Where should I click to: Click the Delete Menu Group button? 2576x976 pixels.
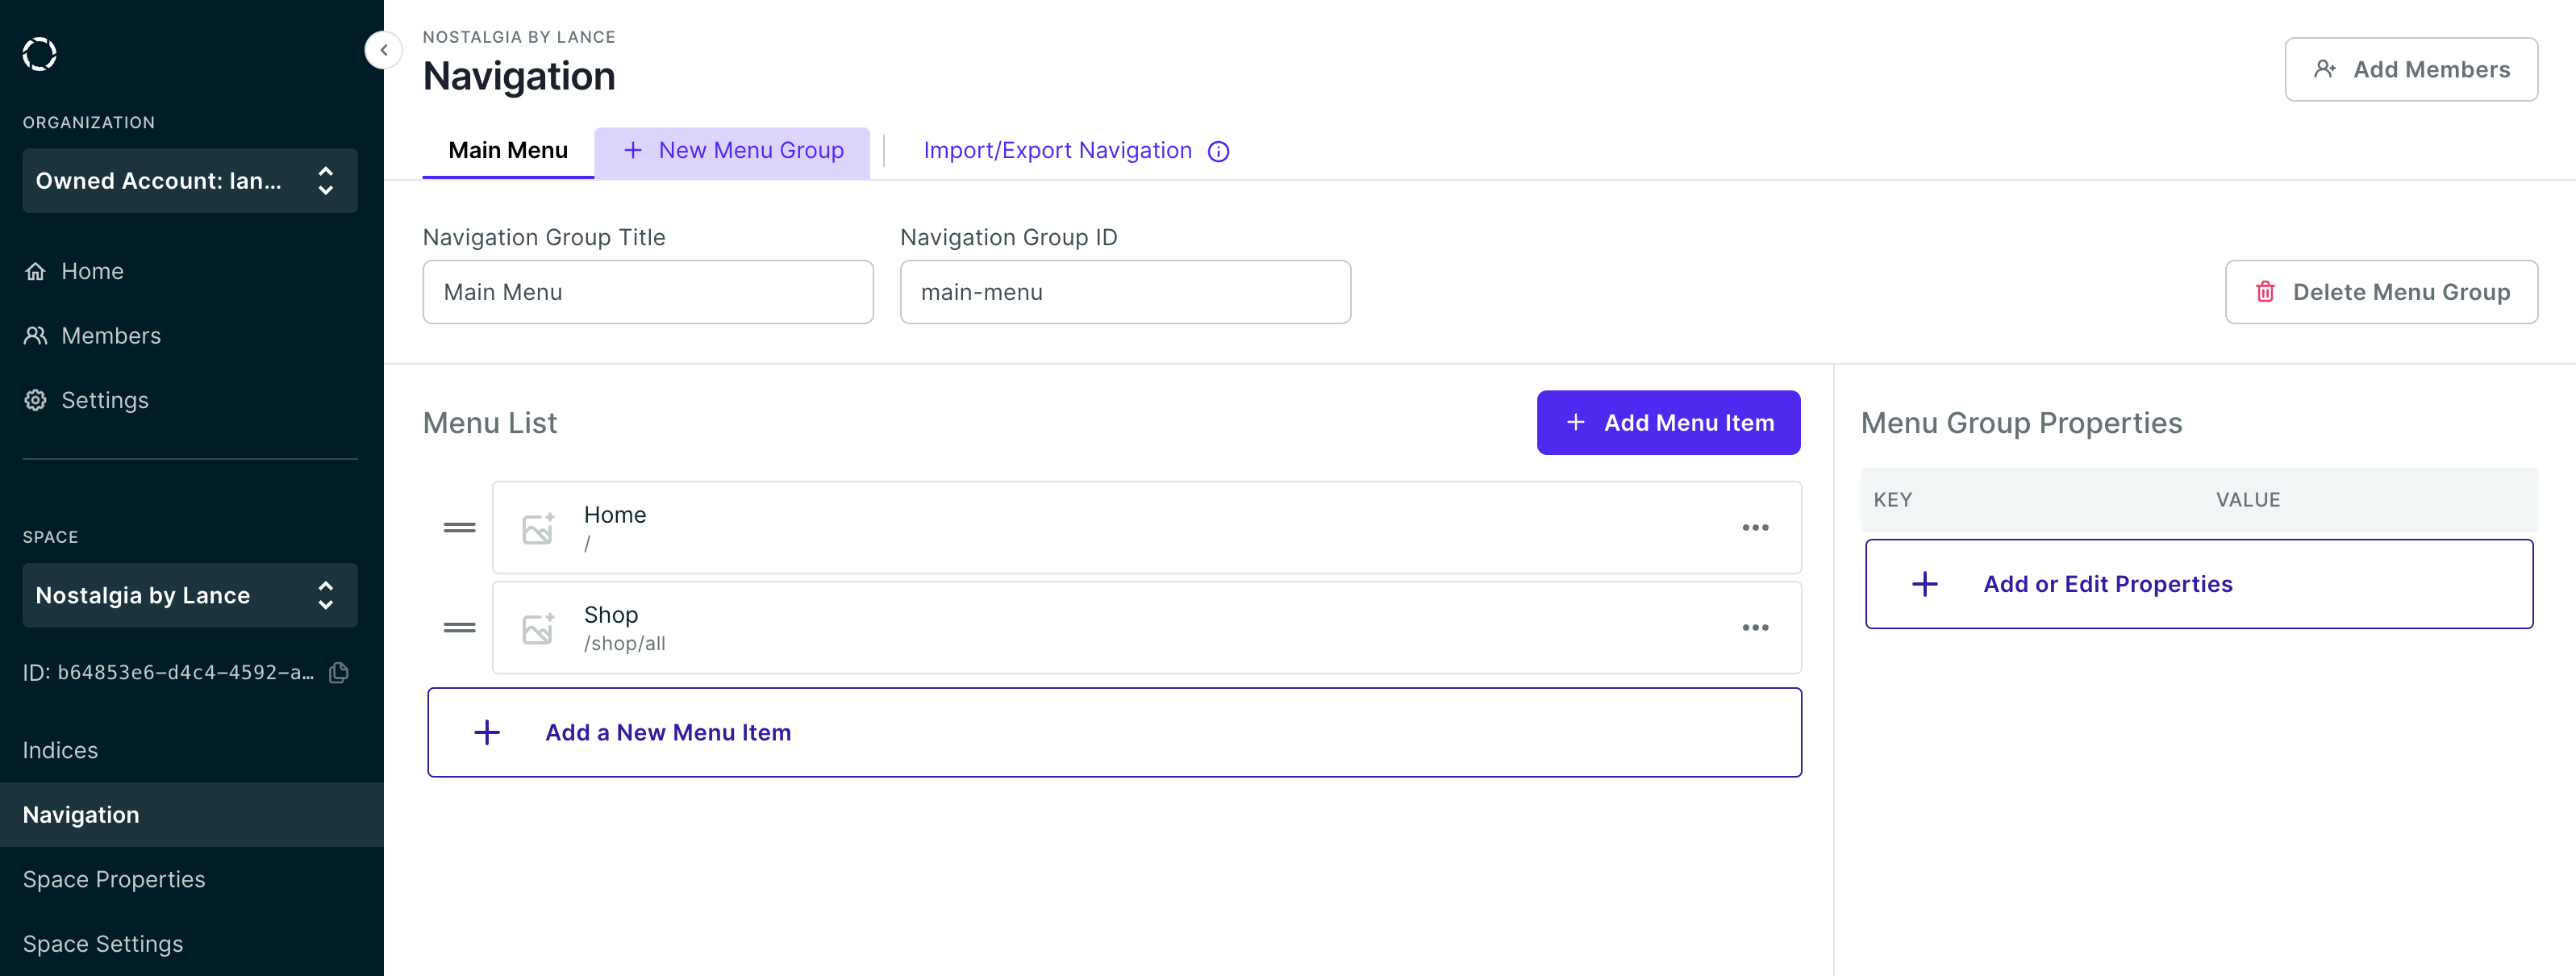point(2380,292)
